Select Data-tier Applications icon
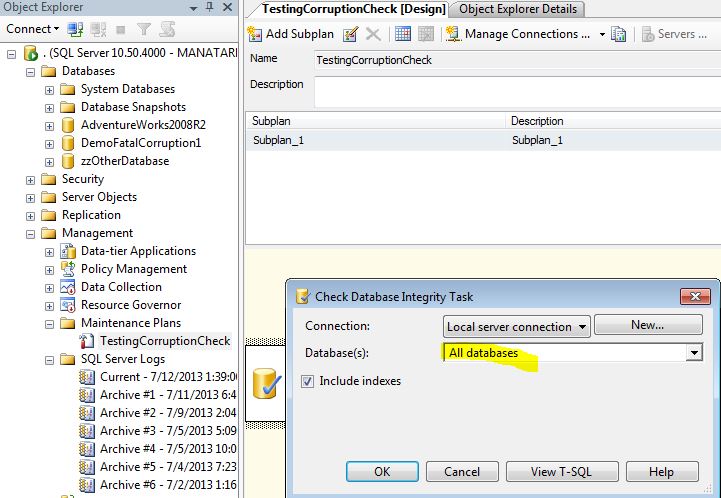Viewport: 721px width, 498px height. tap(68, 251)
